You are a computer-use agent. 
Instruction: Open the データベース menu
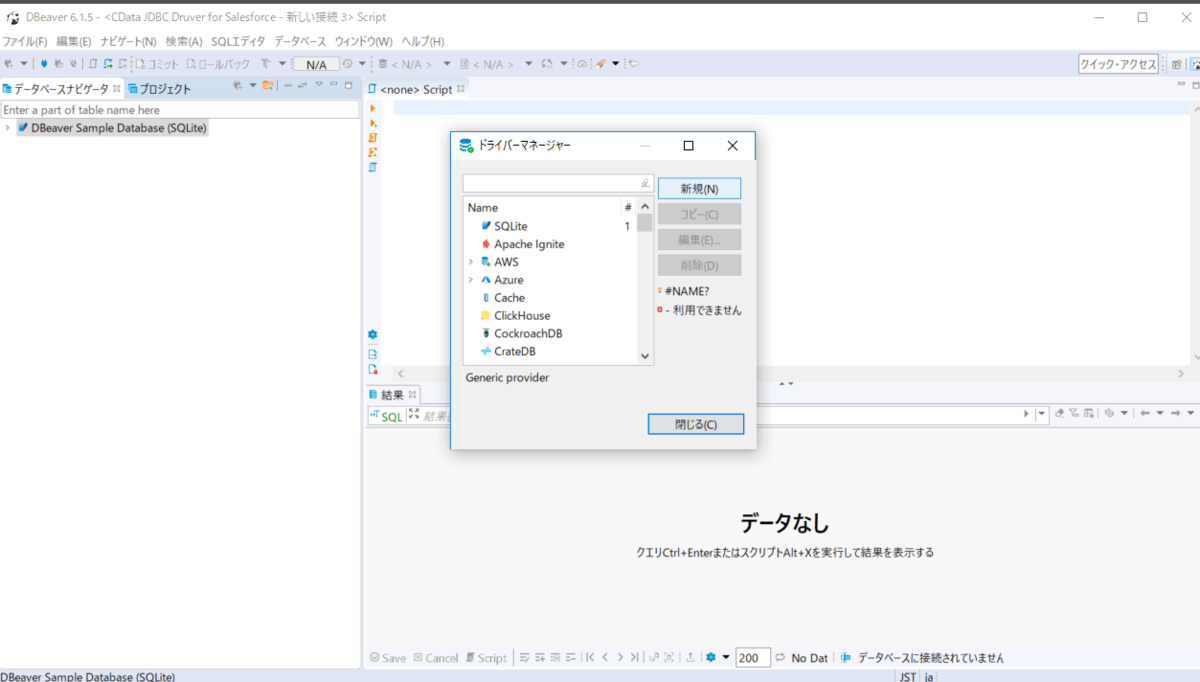(x=300, y=41)
